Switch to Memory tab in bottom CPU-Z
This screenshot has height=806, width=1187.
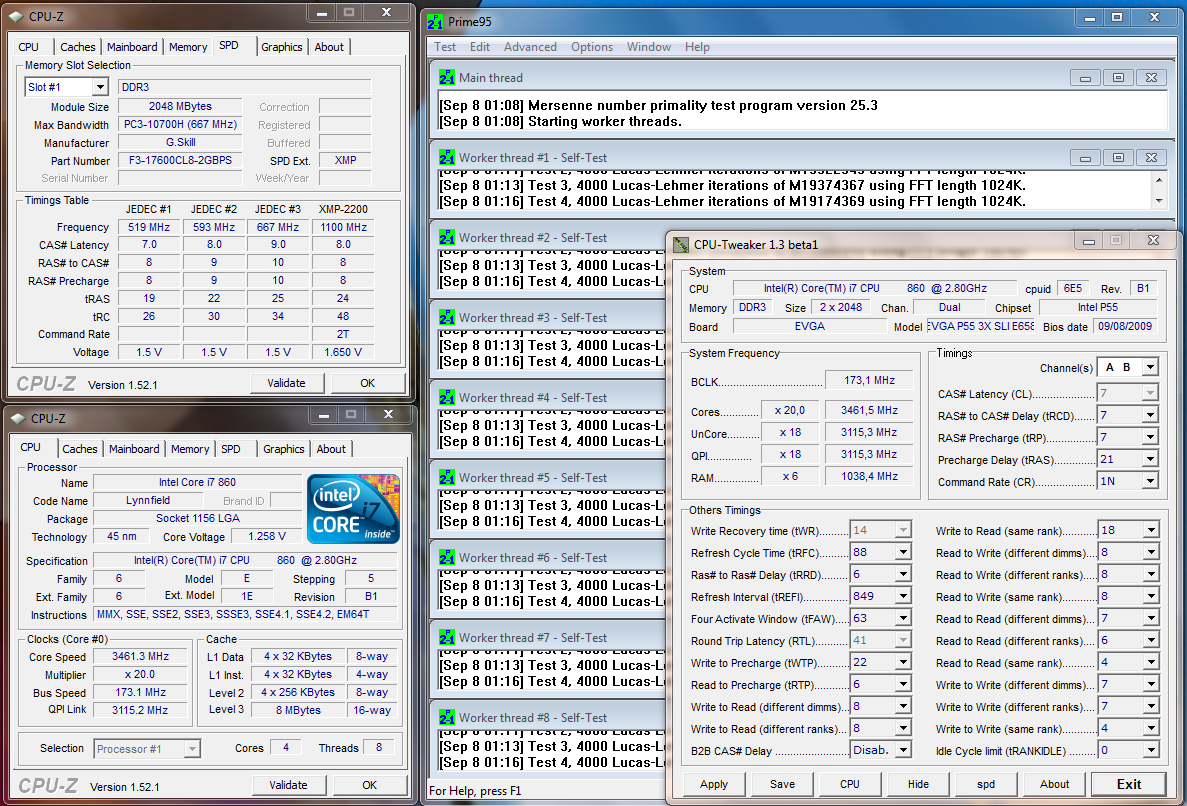pyautogui.click(x=190, y=449)
